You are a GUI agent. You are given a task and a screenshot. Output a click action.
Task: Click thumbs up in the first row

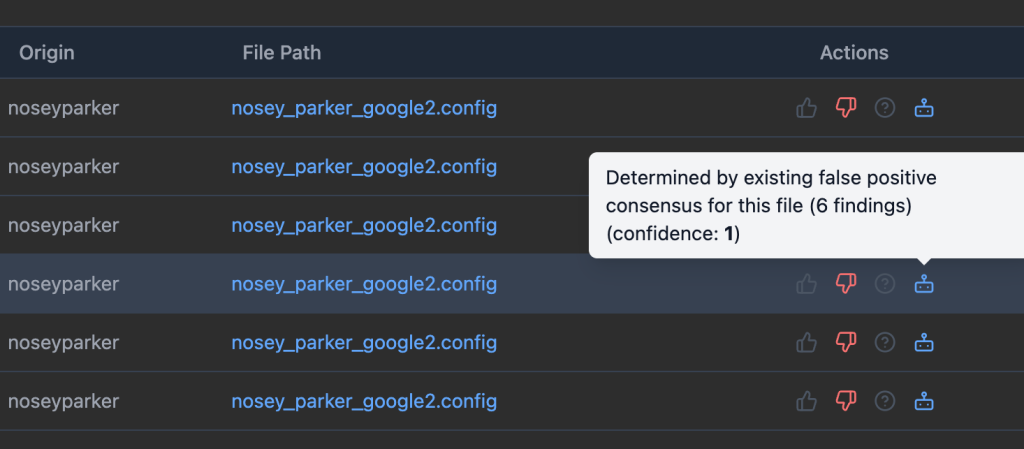click(806, 108)
